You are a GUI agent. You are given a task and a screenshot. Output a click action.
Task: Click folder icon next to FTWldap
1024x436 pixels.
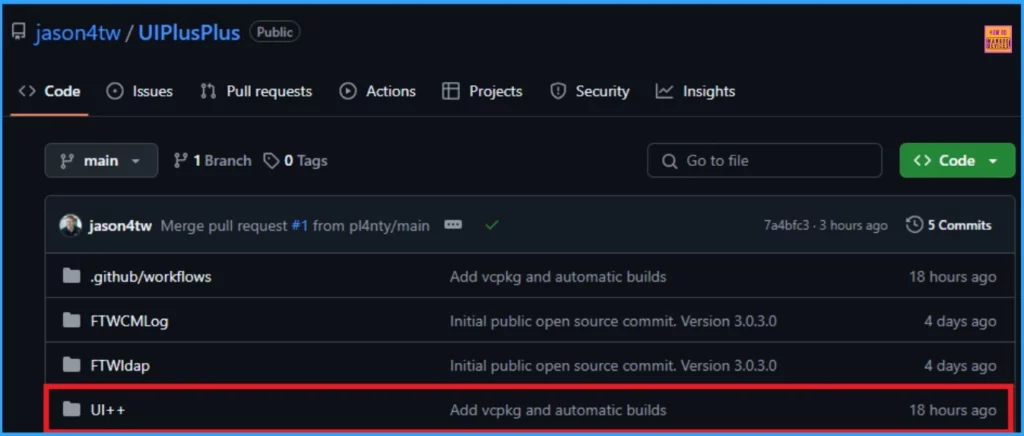[71, 366]
